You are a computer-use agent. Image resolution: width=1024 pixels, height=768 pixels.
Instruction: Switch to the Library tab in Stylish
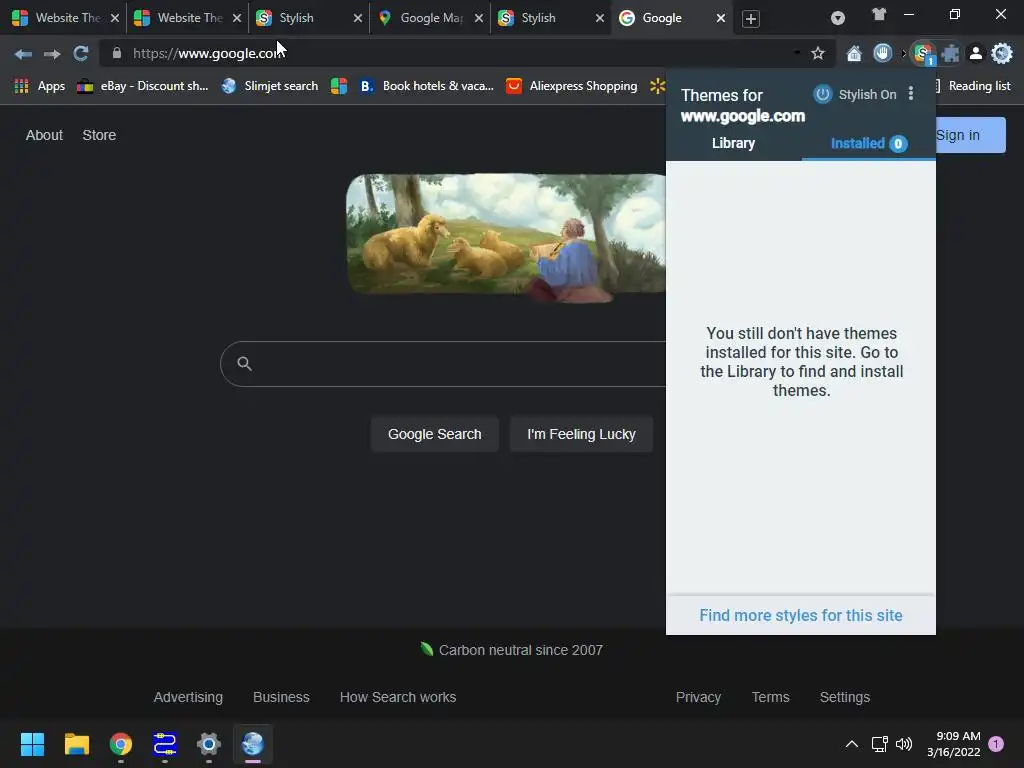(733, 143)
